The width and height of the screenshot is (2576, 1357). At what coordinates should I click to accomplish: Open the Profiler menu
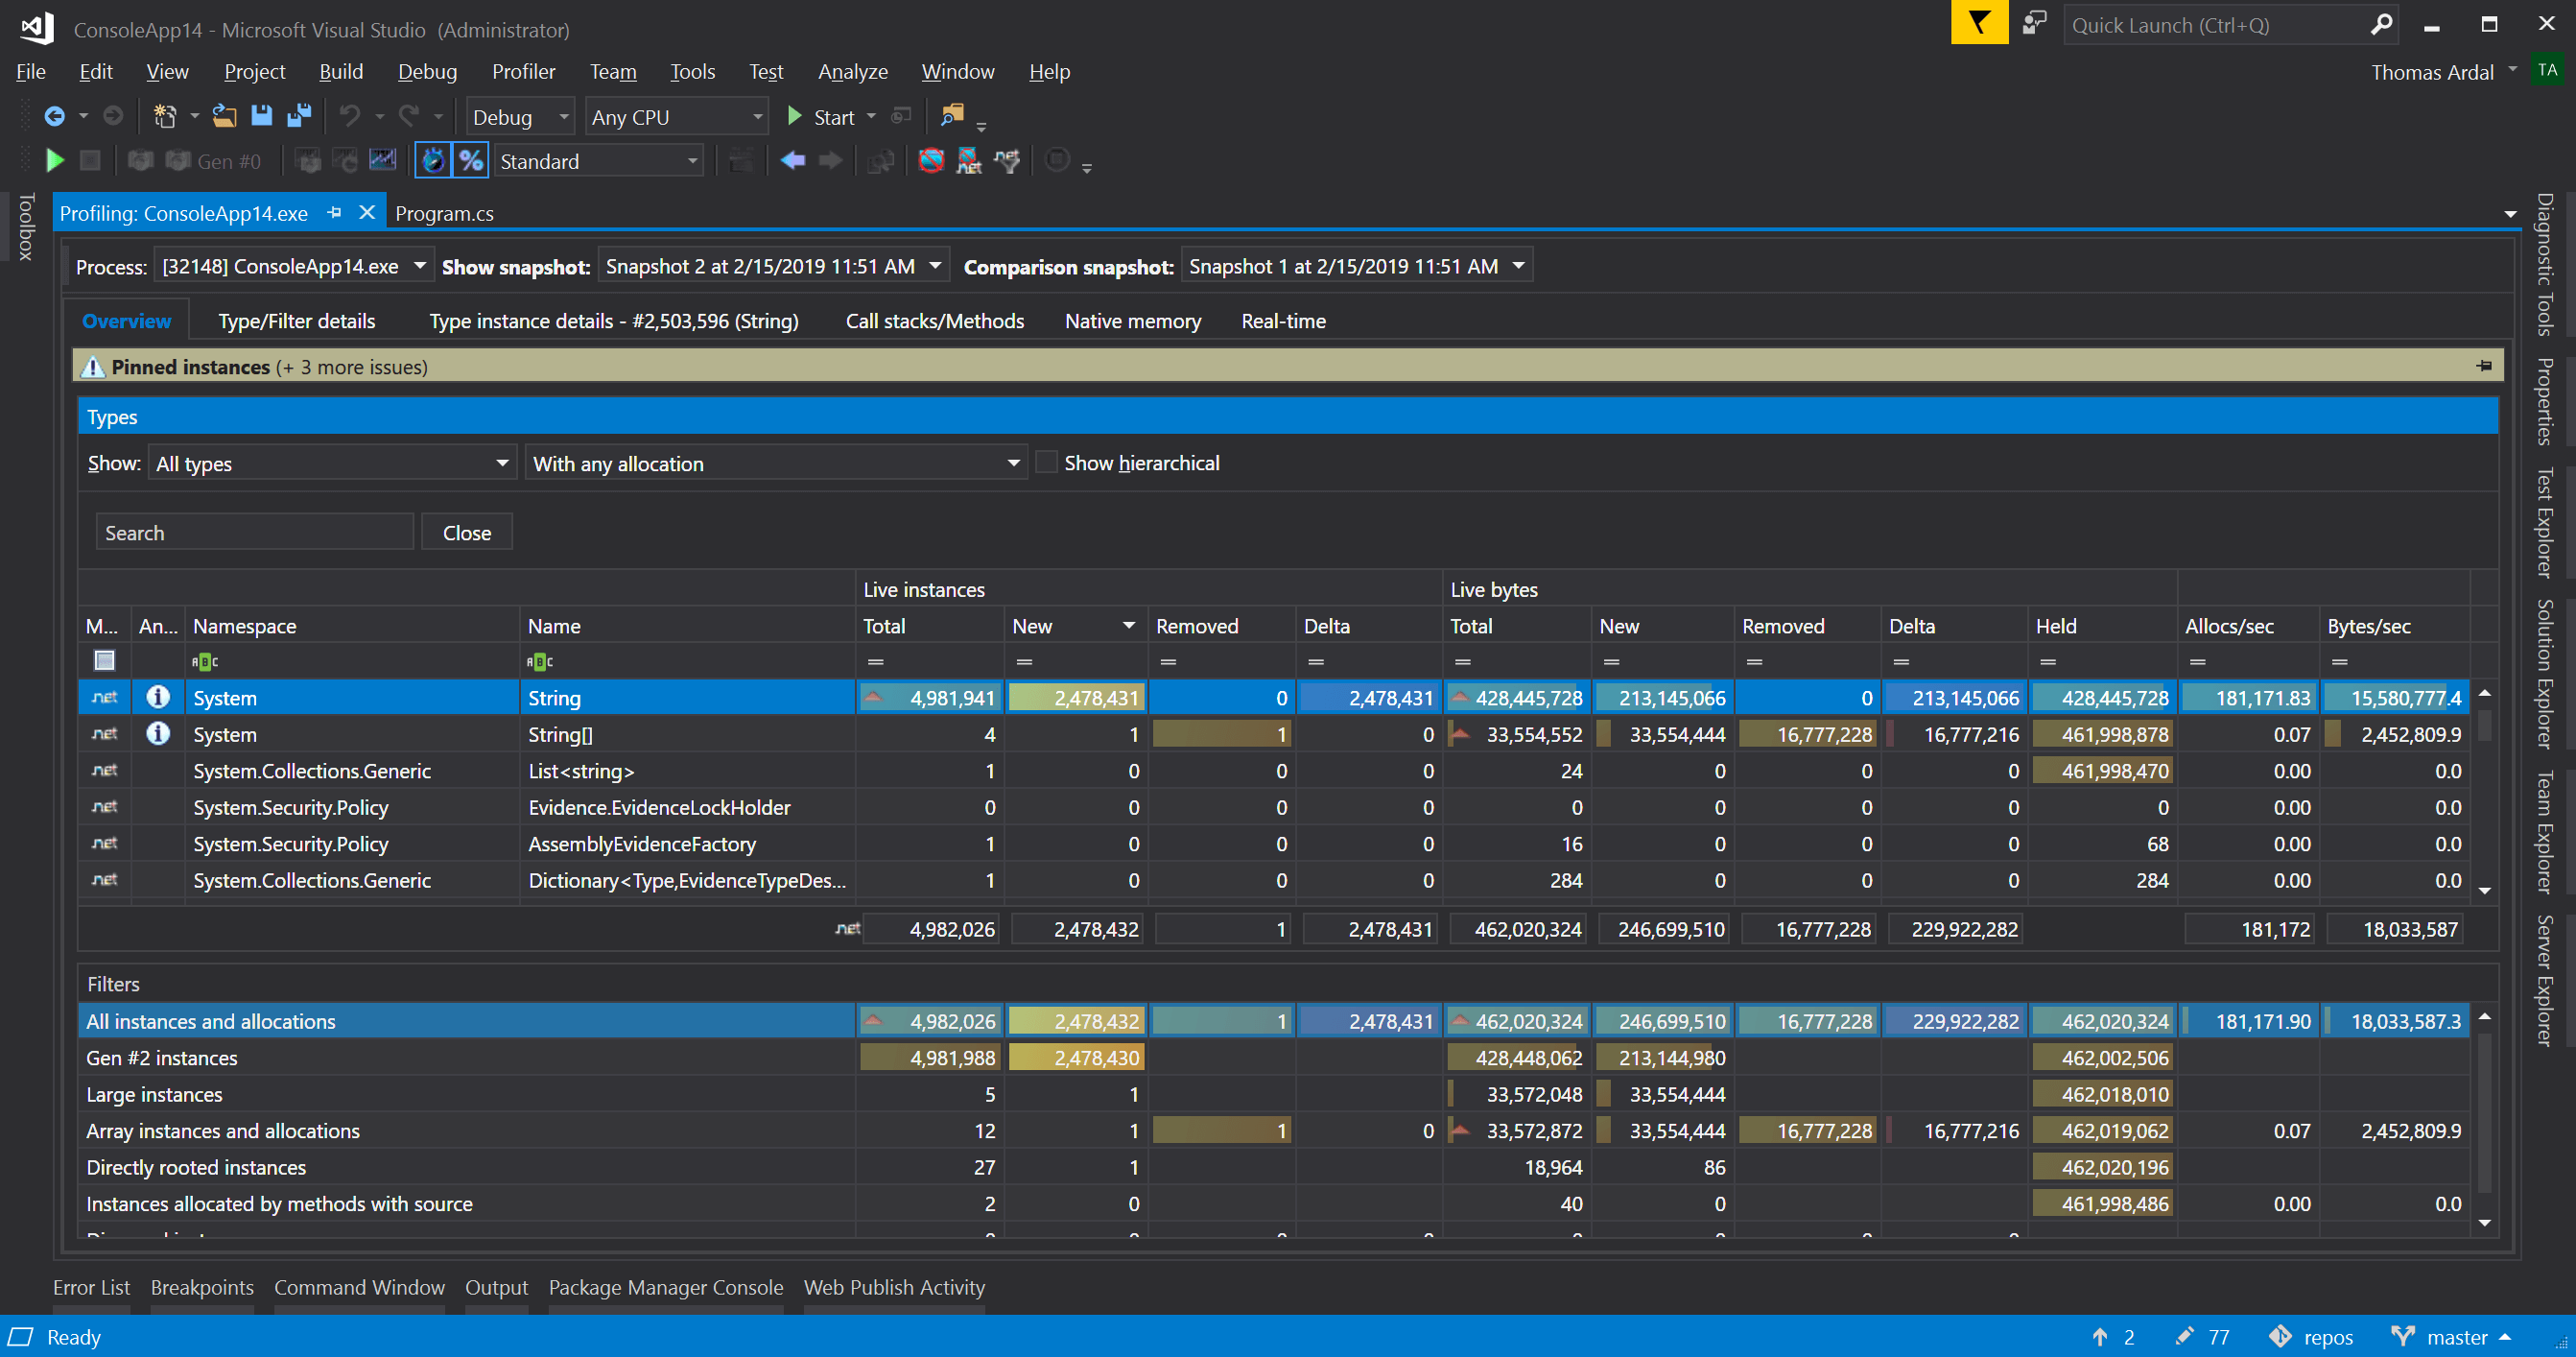[524, 71]
